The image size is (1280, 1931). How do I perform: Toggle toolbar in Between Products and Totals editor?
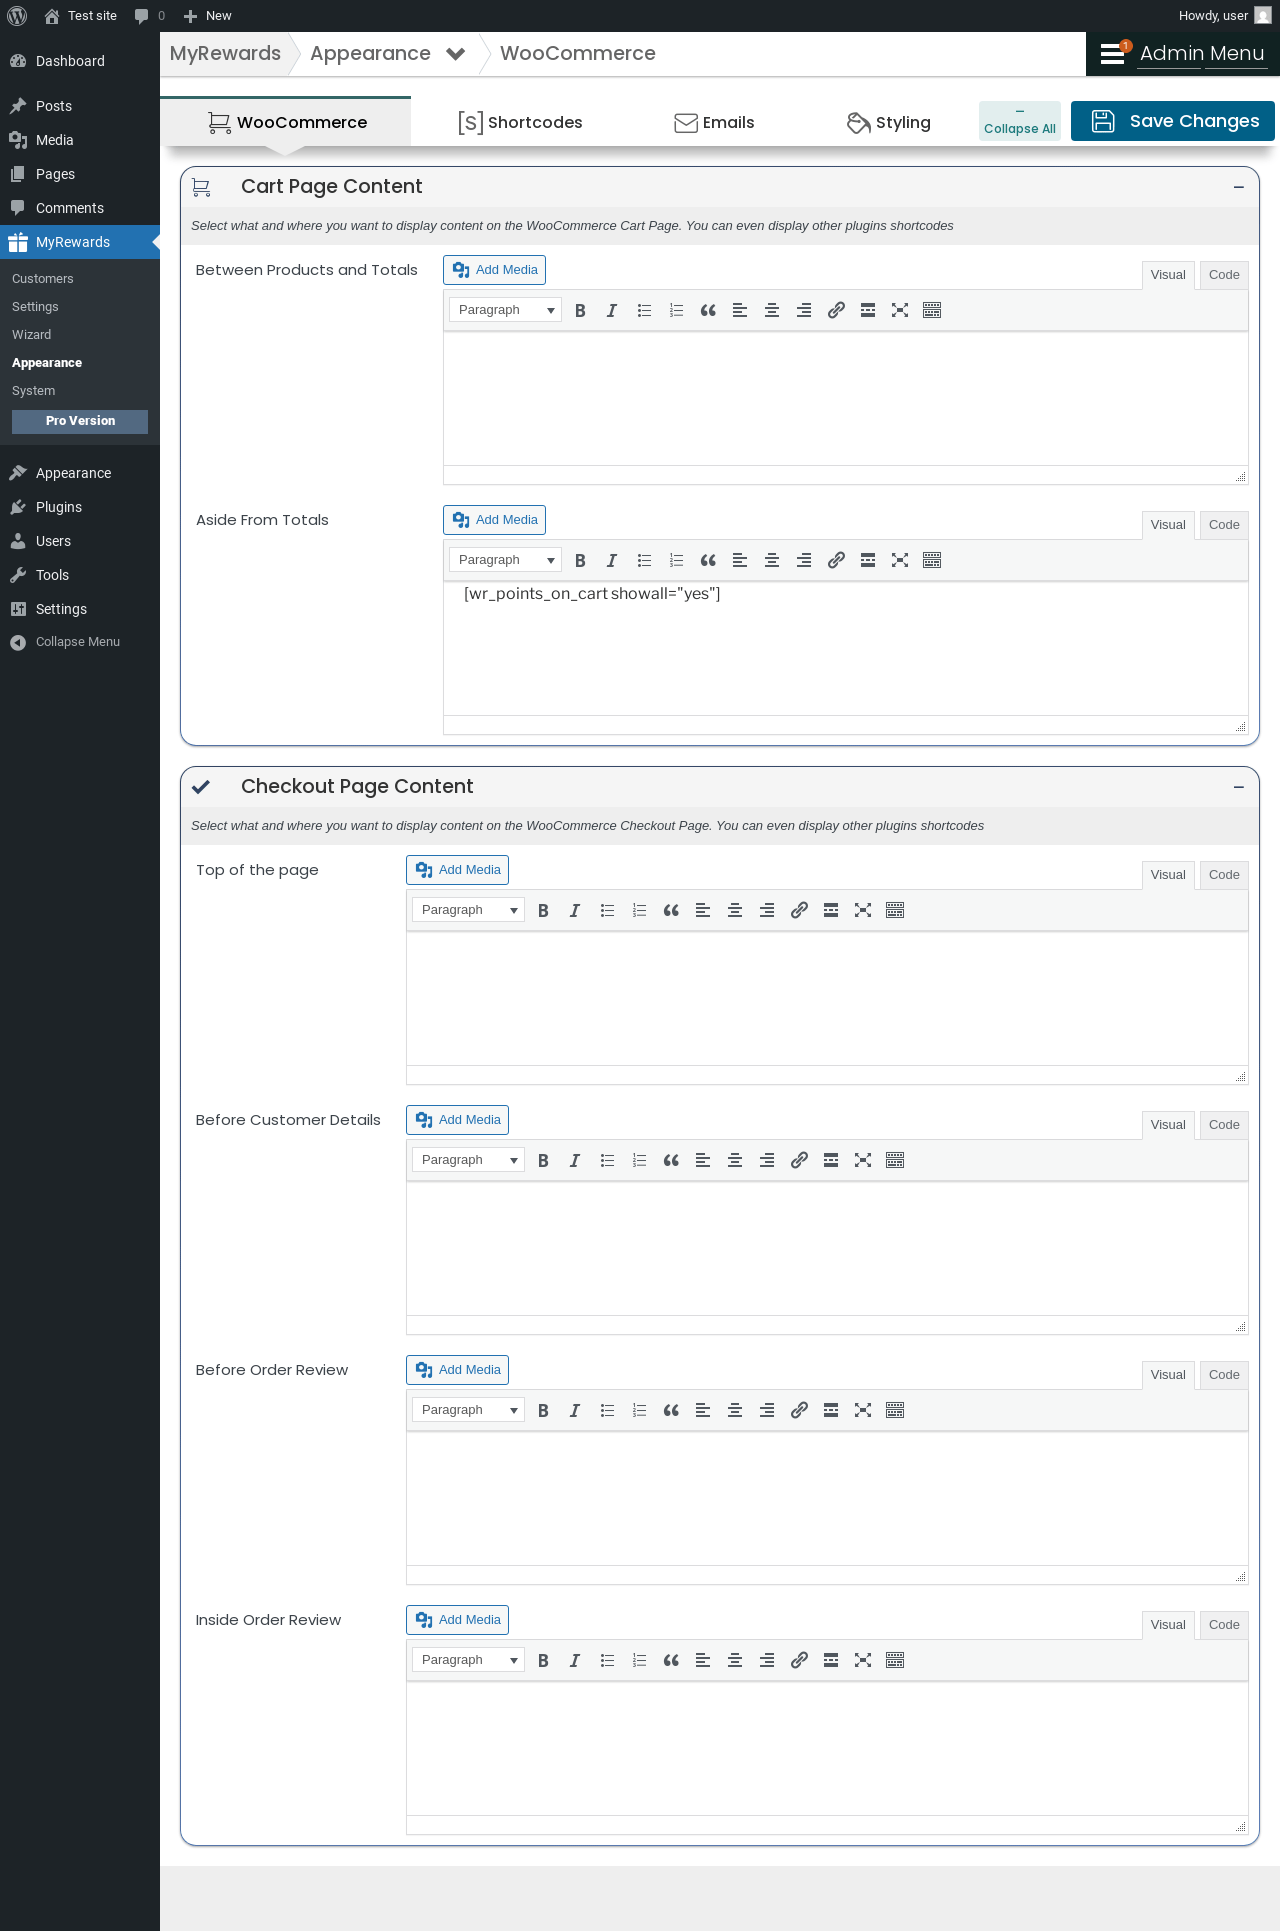(x=932, y=310)
